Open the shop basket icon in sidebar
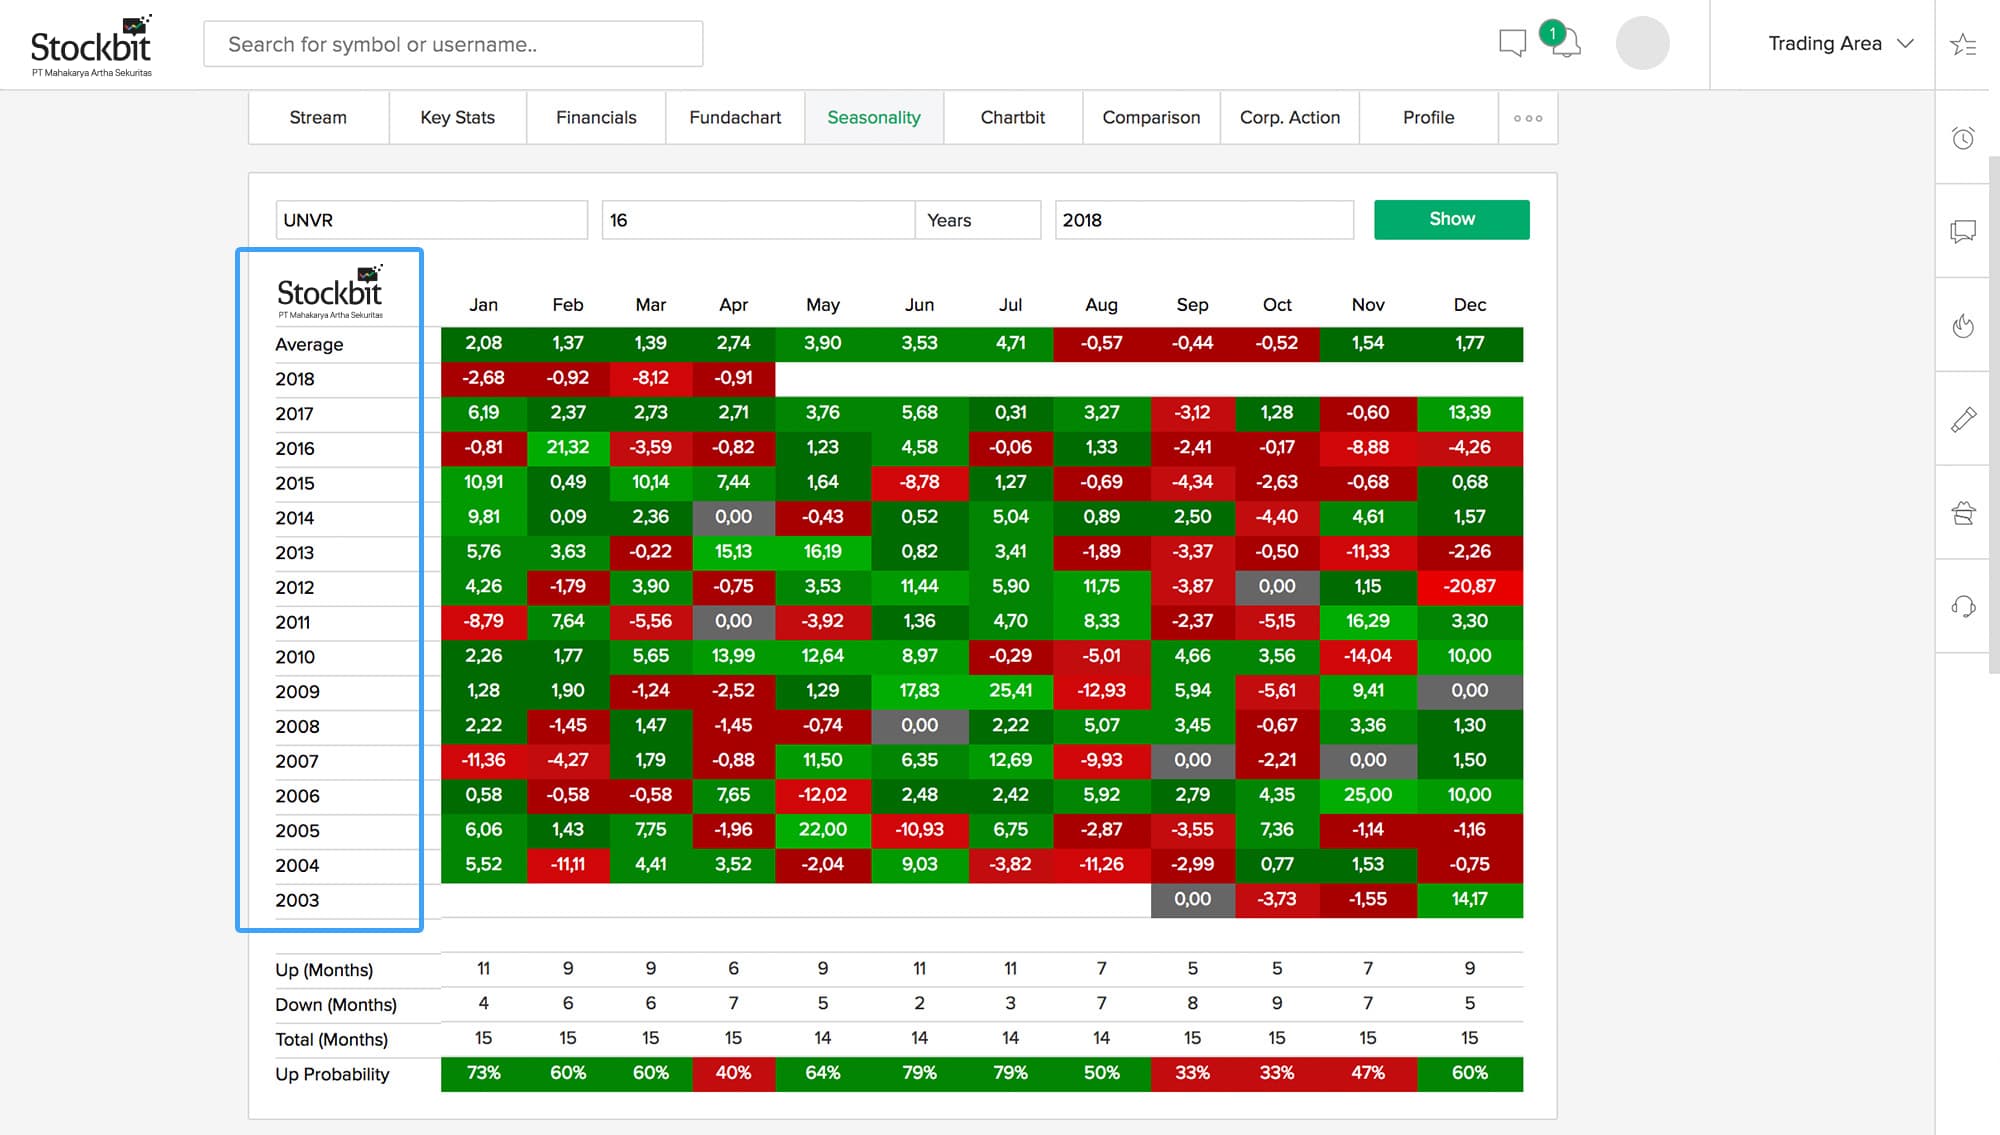The width and height of the screenshot is (2000, 1135). pos(1963,513)
